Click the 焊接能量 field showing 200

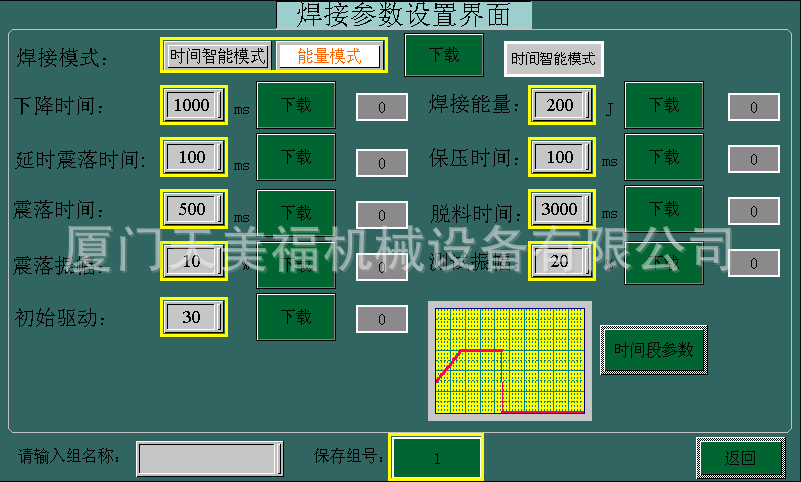[x=561, y=105]
